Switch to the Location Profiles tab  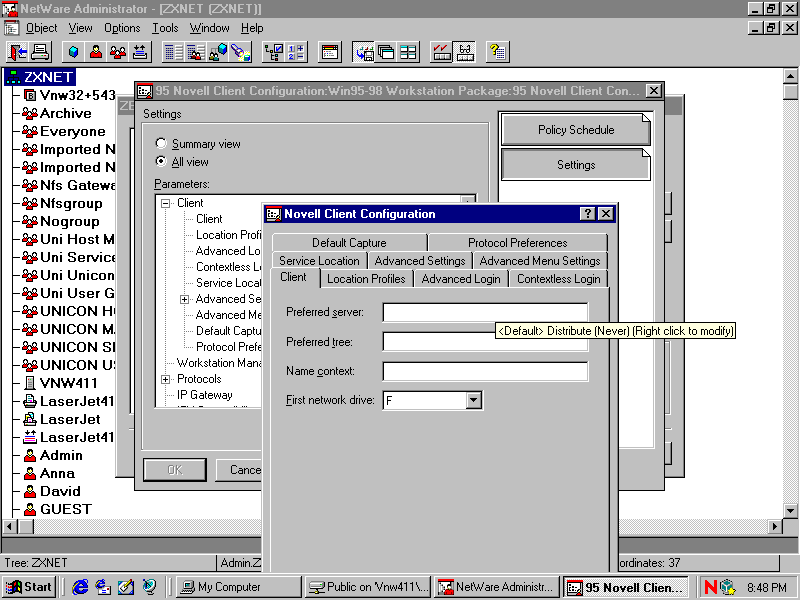tap(366, 279)
